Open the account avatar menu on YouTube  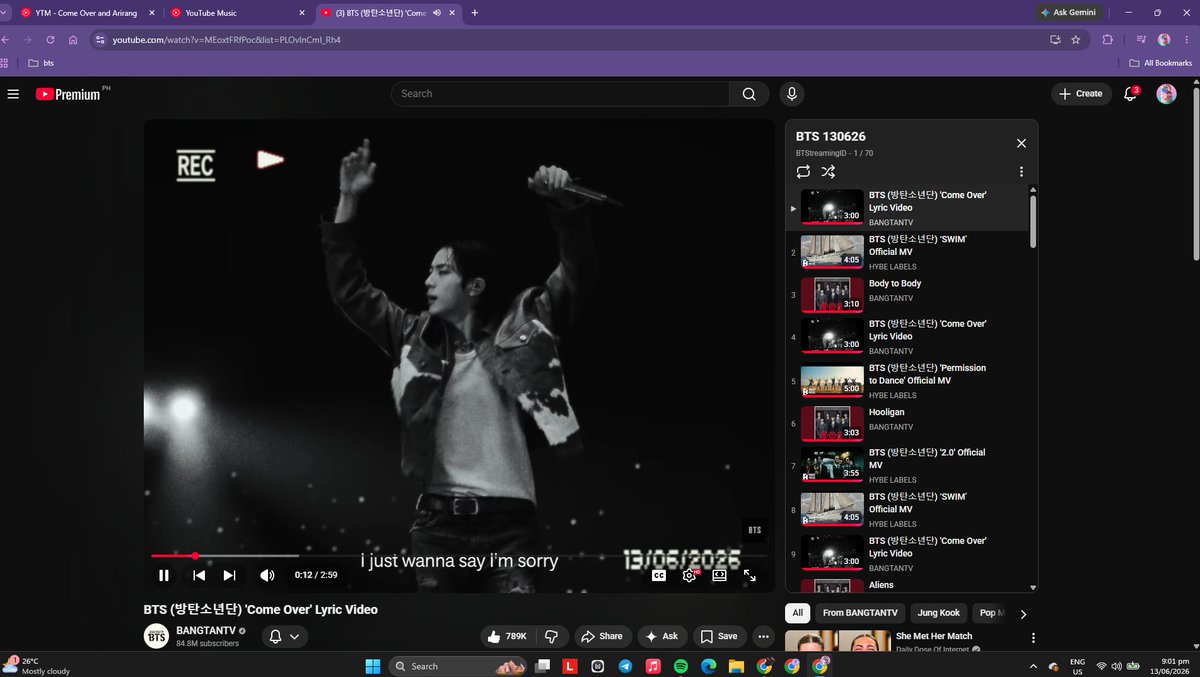1166,94
